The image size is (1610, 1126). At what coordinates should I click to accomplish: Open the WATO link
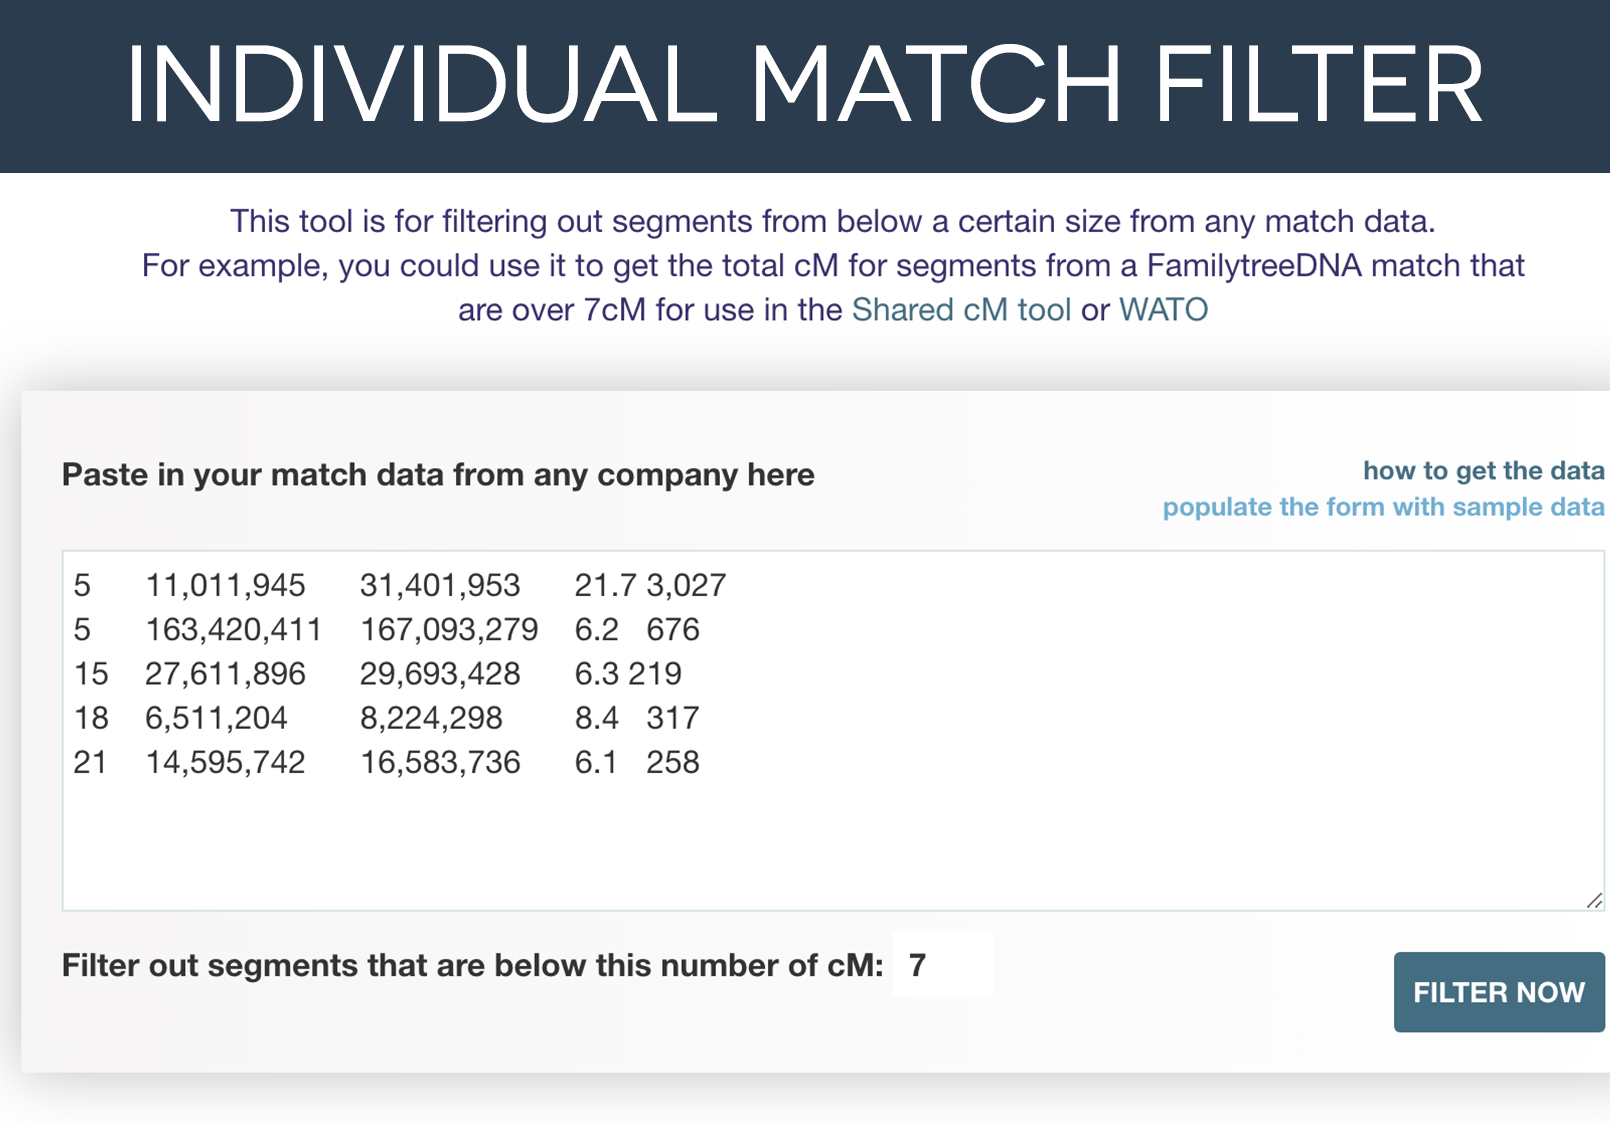pyautogui.click(x=1166, y=309)
